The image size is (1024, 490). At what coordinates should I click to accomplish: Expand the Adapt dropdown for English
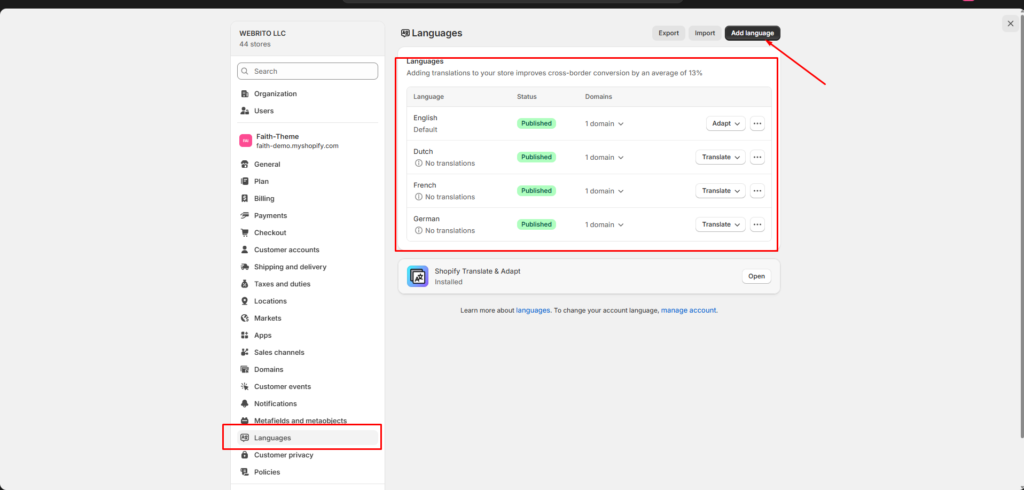[x=726, y=123]
